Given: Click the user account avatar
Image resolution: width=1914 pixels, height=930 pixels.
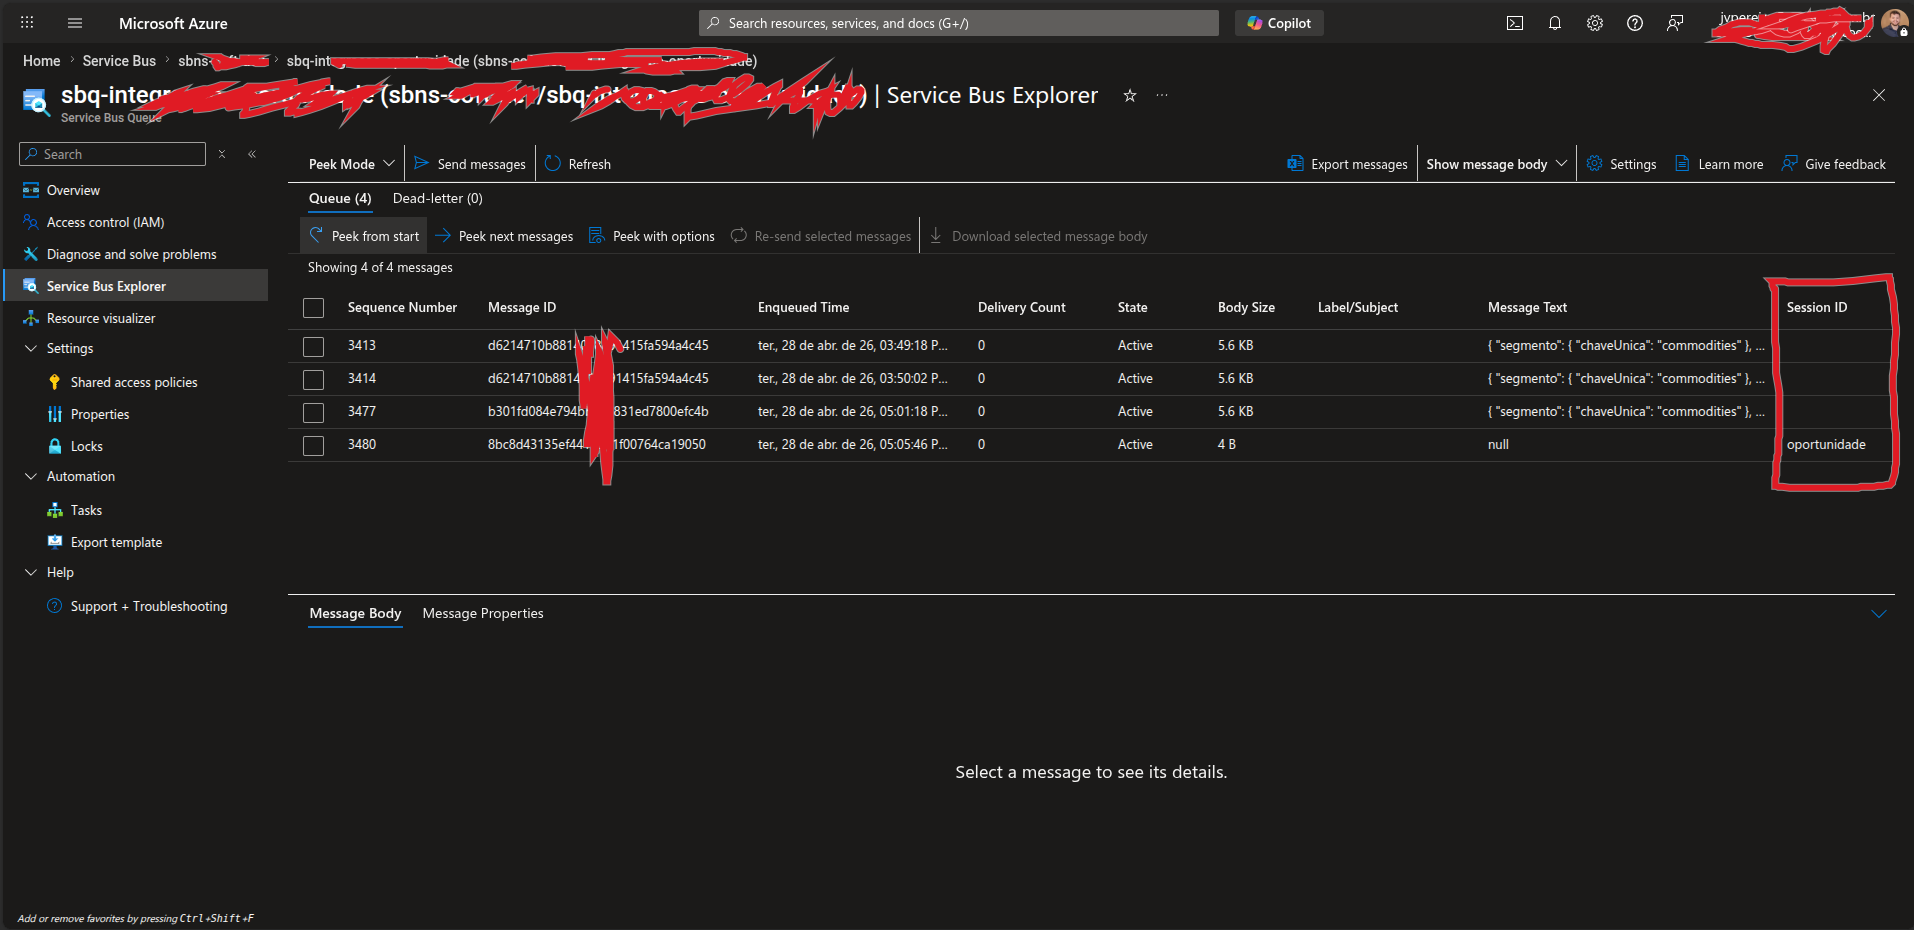Looking at the screenshot, I should [1894, 22].
